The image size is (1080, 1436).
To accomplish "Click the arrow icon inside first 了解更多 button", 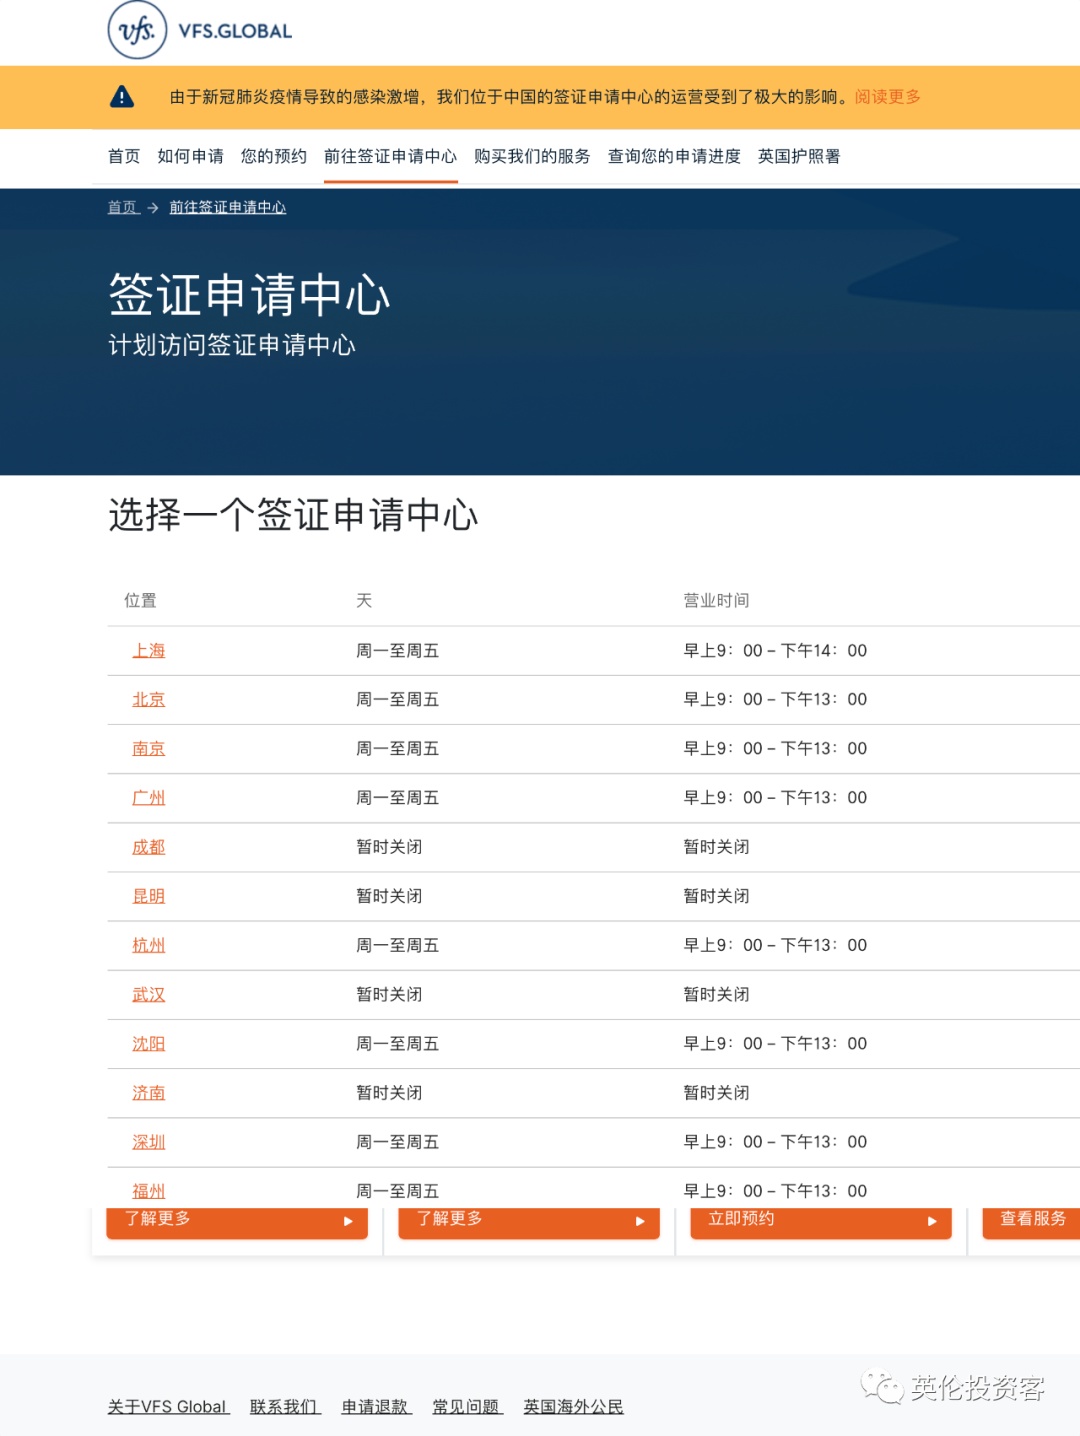I will point(349,1221).
